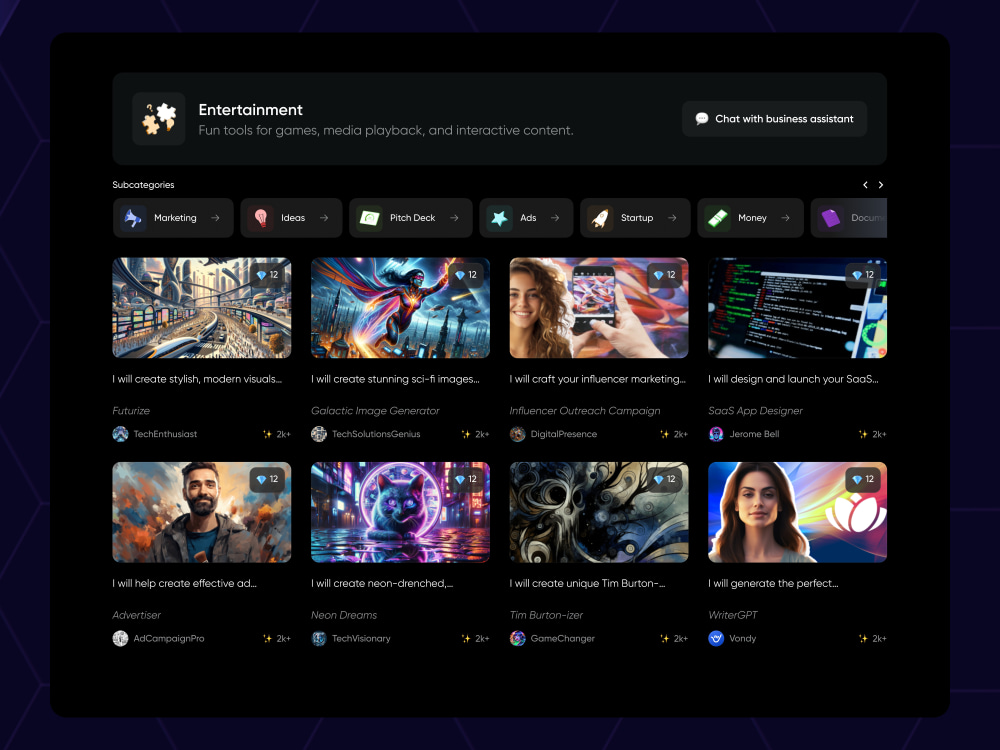Open the Galactic Image Generator superhero thumbnail
Screen dimensions: 1000x750
[401, 308]
